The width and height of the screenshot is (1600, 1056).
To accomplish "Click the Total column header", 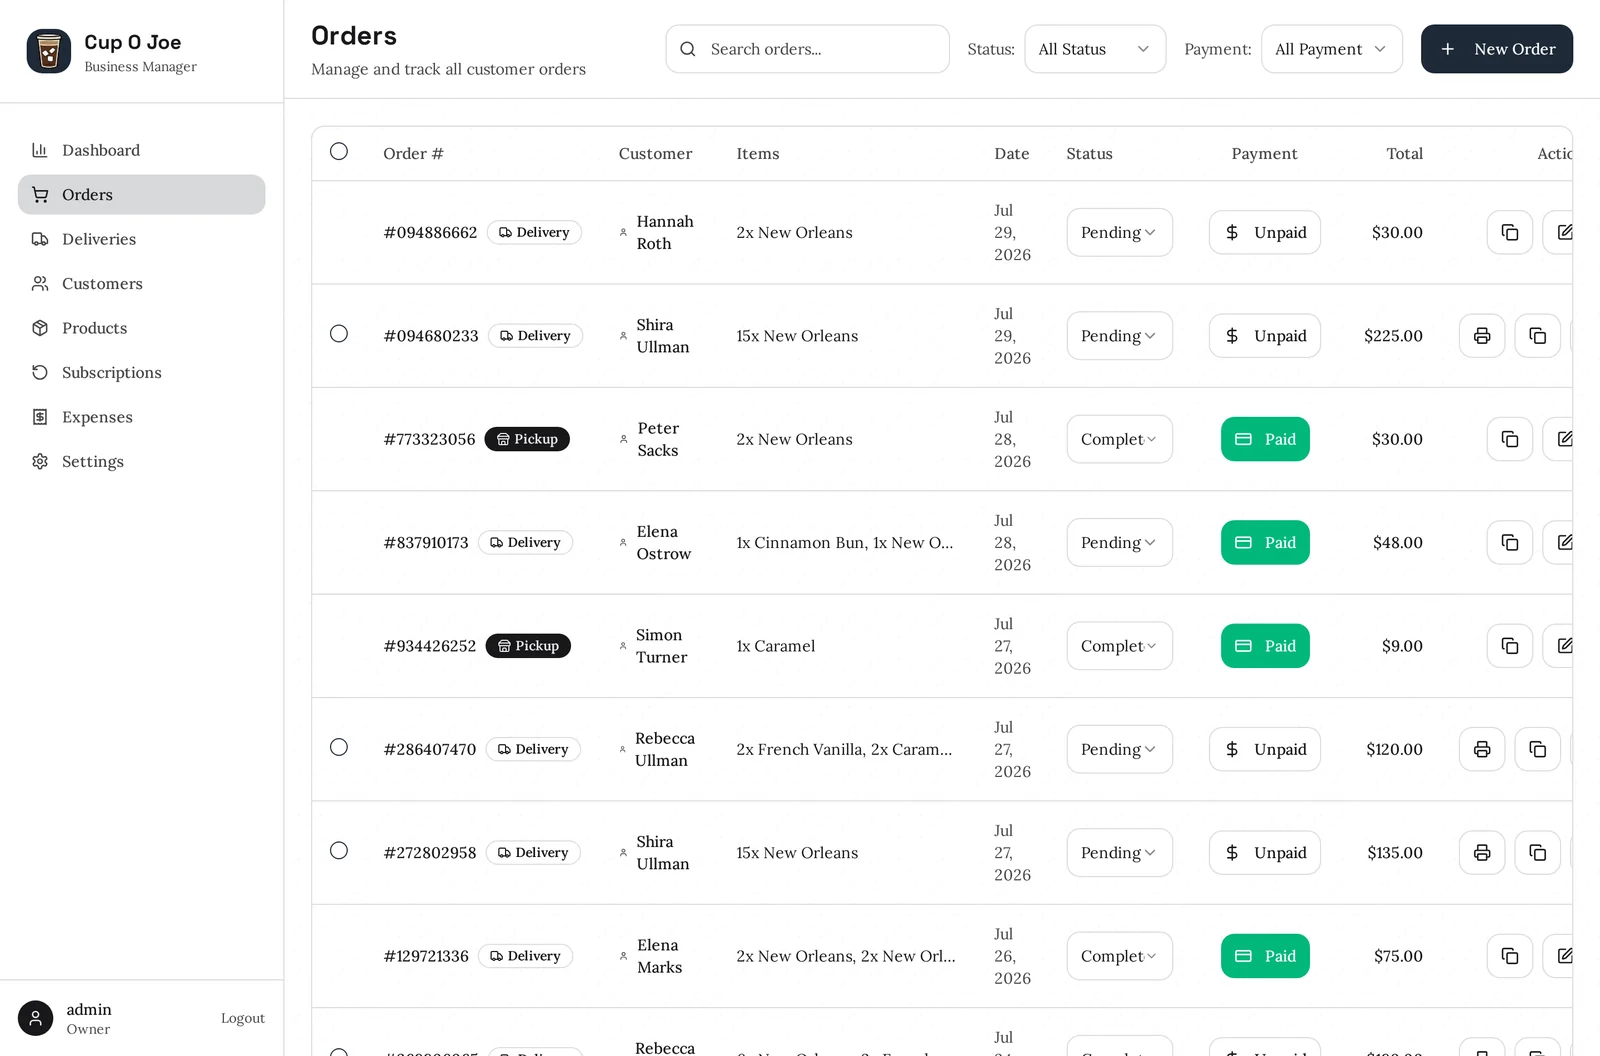I will pos(1404,153).
